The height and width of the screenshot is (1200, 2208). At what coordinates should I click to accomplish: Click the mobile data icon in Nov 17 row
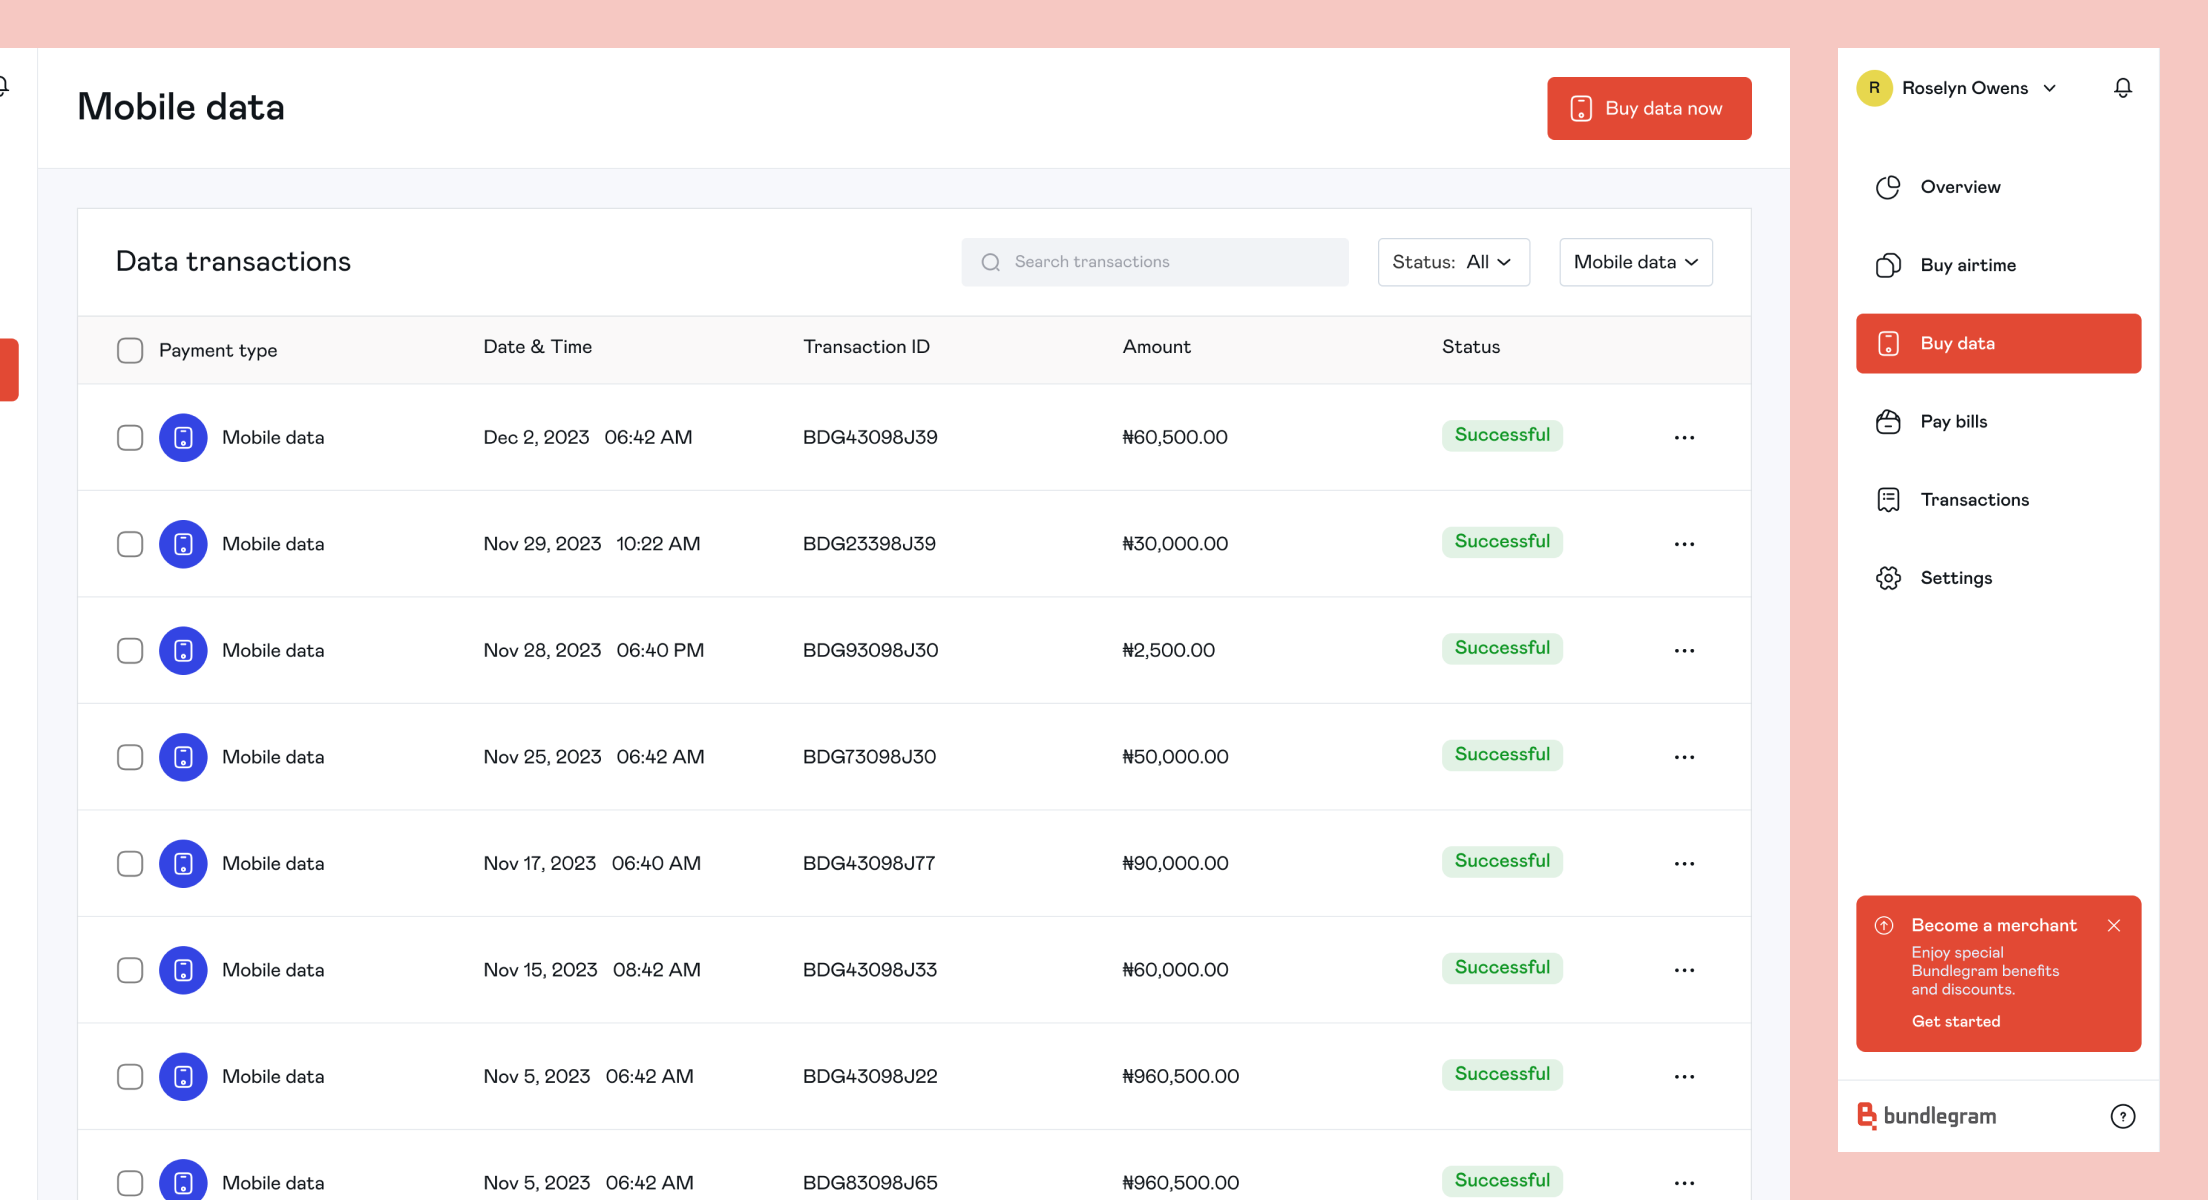point(183,863)
